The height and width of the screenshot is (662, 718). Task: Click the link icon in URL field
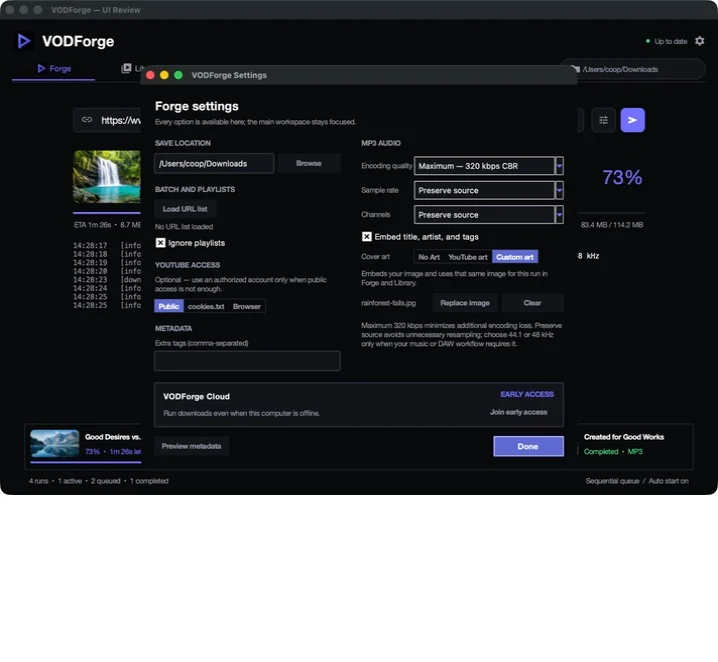tap(87, 120)
